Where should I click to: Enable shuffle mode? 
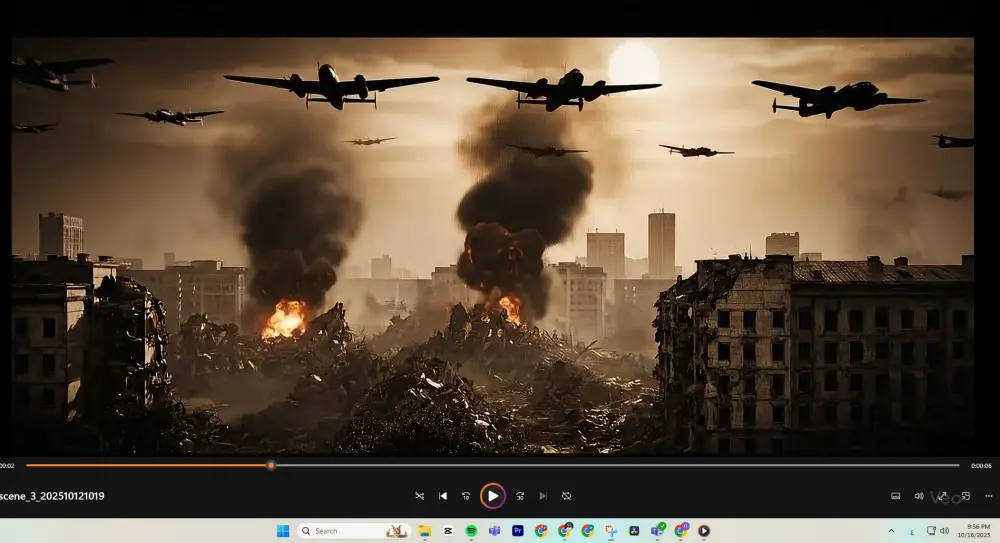(x=420, y=496)
